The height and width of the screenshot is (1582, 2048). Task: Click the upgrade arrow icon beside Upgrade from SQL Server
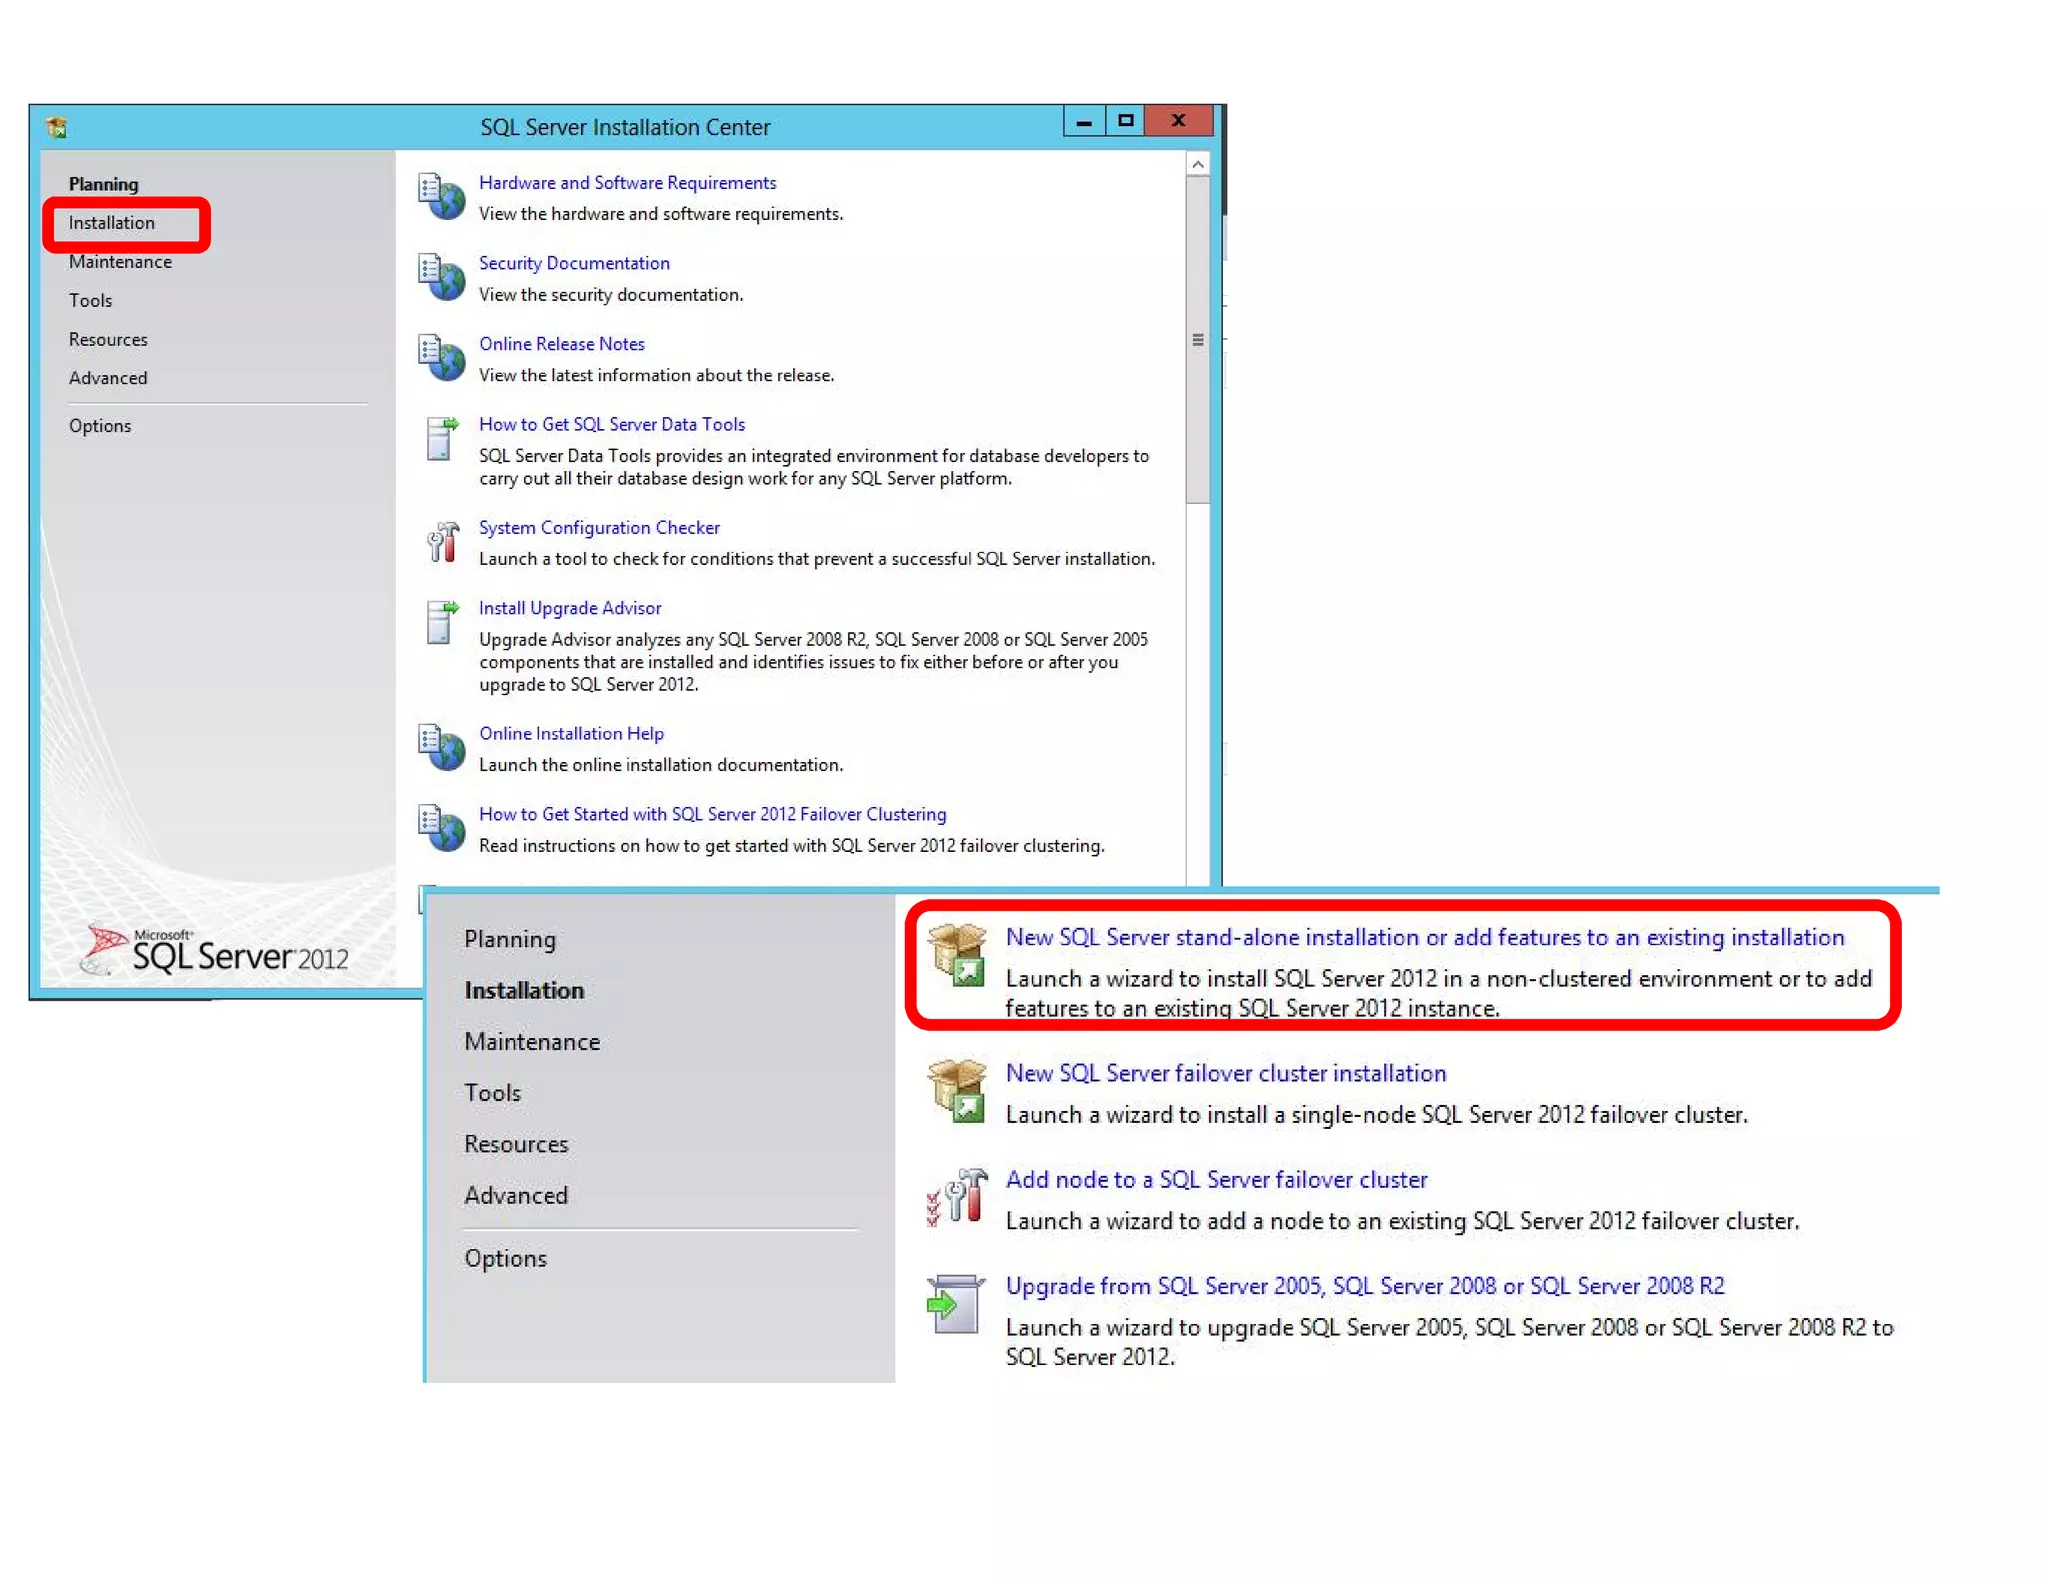pyautogui.click(x=954, y=1304)
